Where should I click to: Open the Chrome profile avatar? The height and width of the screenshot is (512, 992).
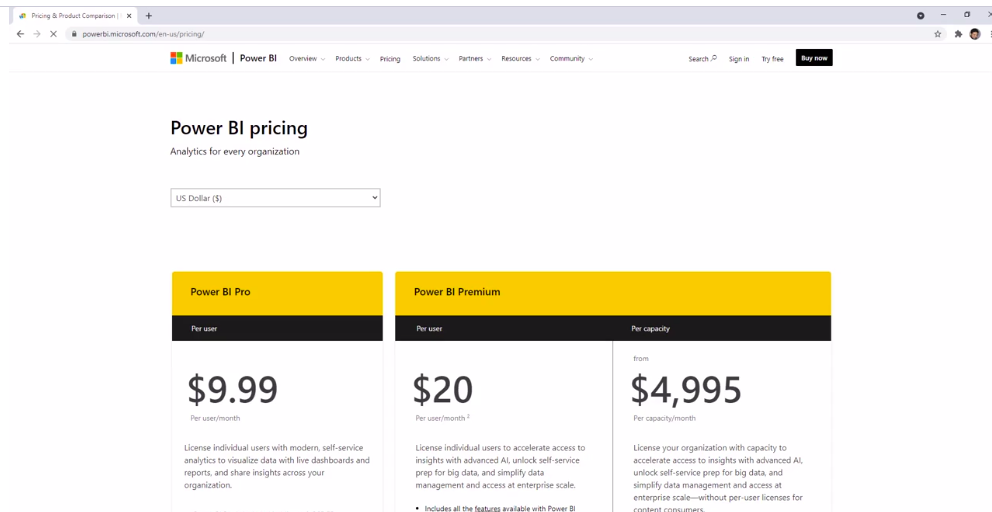(x=975, y=34)
